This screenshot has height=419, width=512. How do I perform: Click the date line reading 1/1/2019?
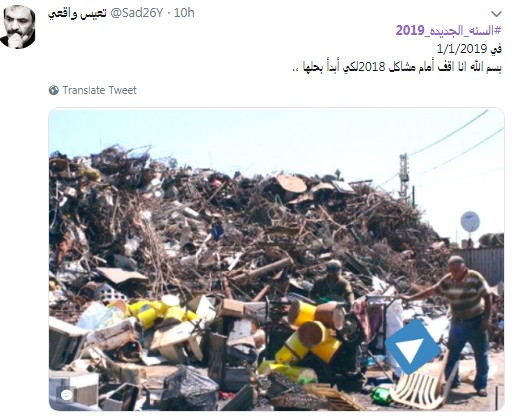click(x=469, y=49)
